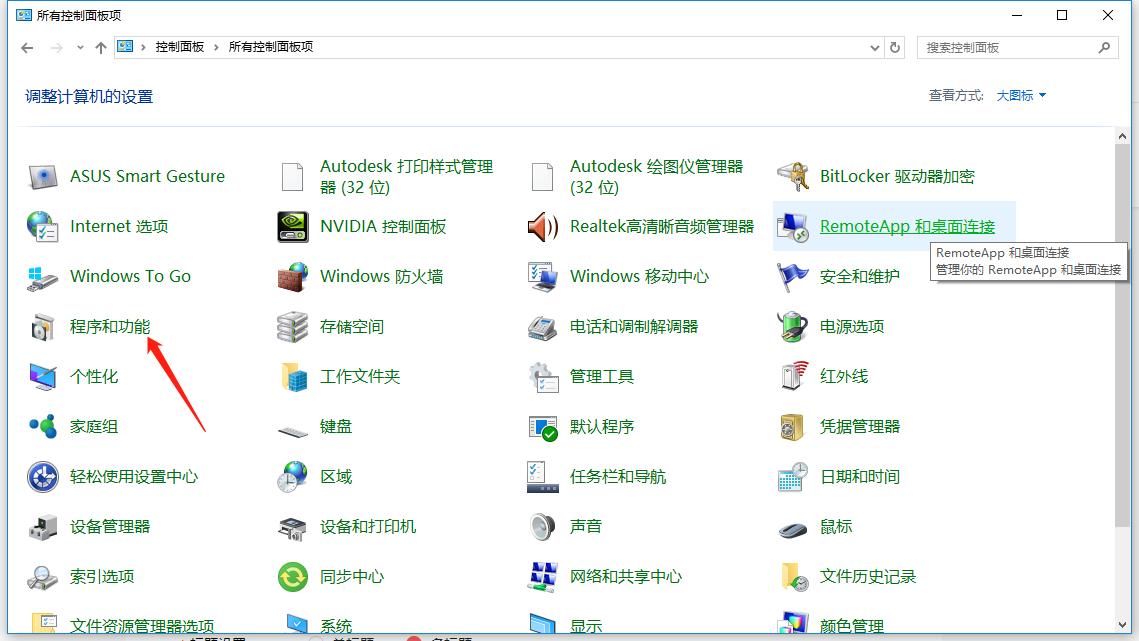This screenshot has height=641, width=1139.
Task: Open recent pages dropdown next to back button
Action: click(x=79, y=47)
